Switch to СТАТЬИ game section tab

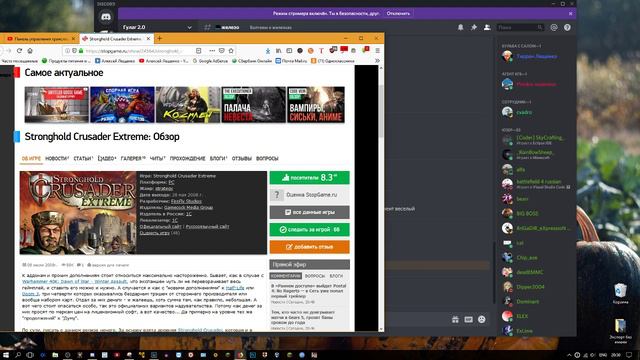coord(83,158)
